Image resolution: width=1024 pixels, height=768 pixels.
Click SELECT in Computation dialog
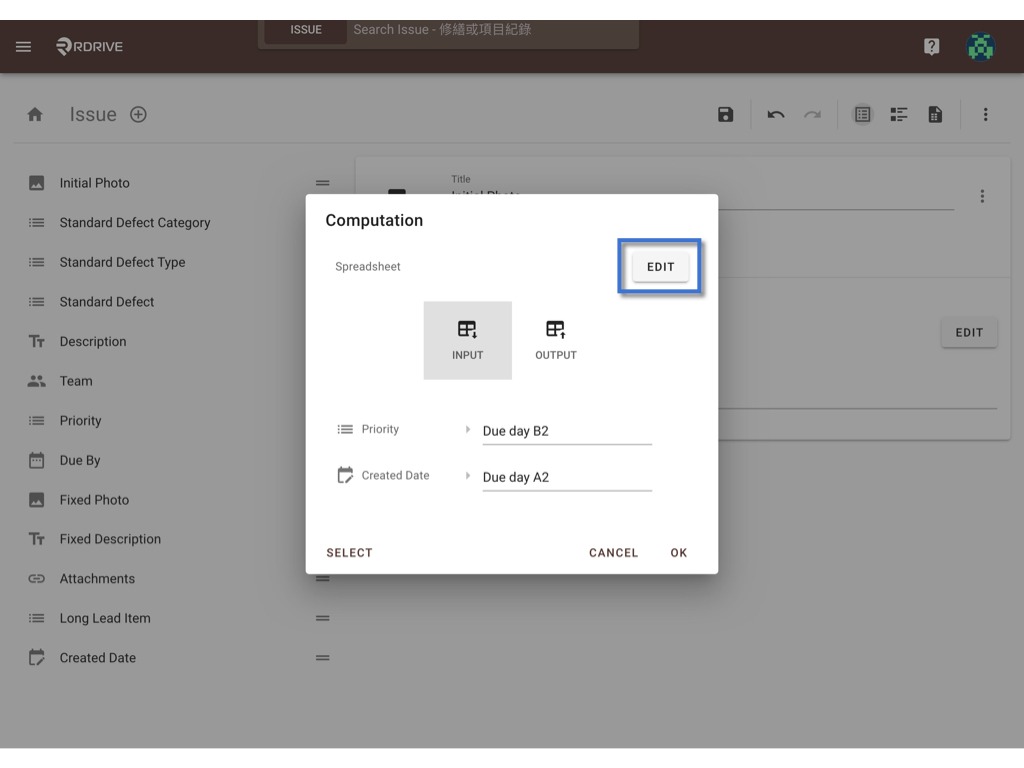click(x=349, y=552)
